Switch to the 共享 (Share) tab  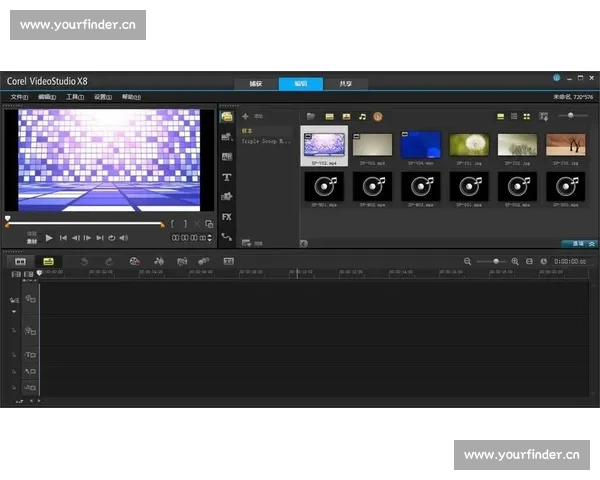[x=345, y=84]
